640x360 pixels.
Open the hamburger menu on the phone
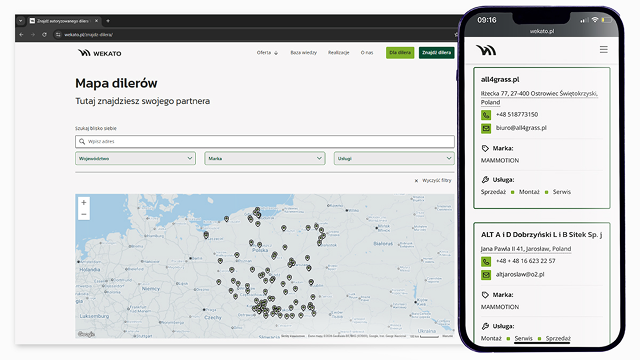click(604, 50)
